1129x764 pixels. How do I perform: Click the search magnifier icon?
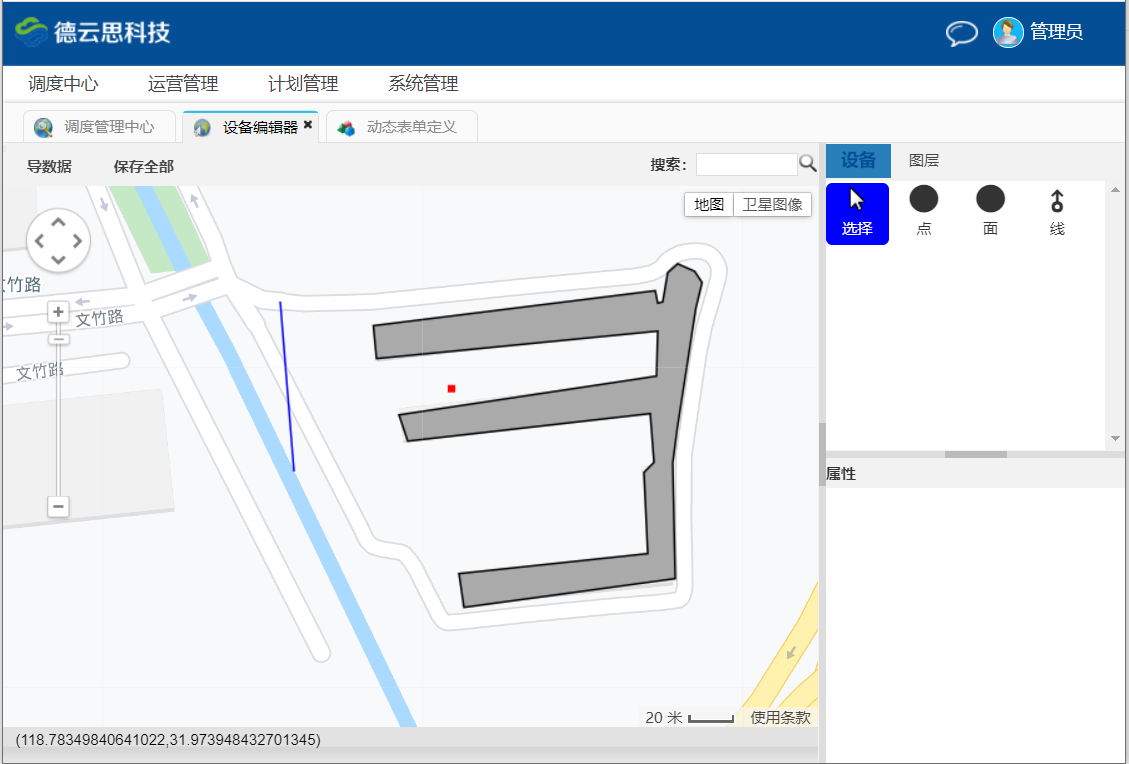point(807,164)
